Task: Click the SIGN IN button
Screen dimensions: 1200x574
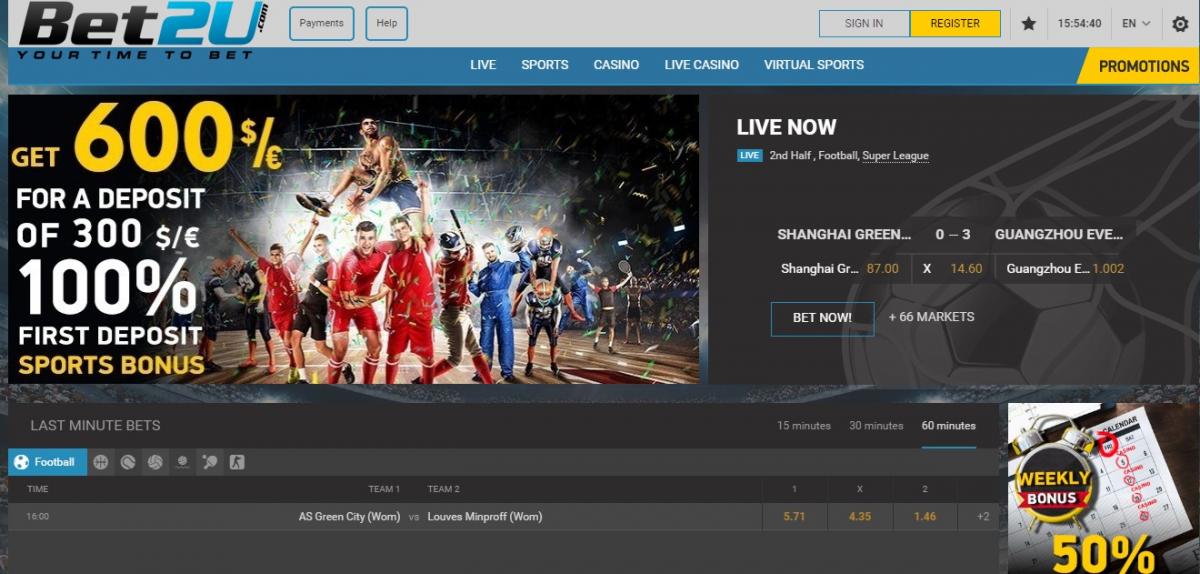Action: tap(864, 23)
